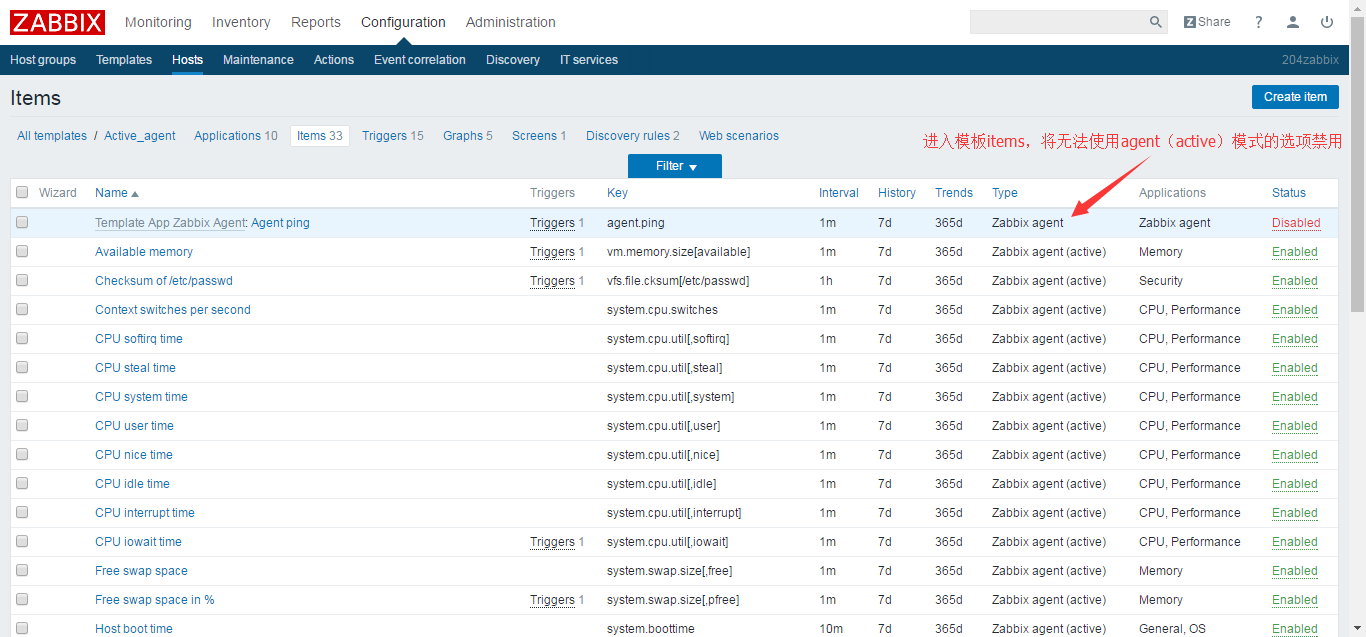Switch to Discovery rules 2 tab
This screenshot has height=637, width=1366.
[x=633, y=136]
